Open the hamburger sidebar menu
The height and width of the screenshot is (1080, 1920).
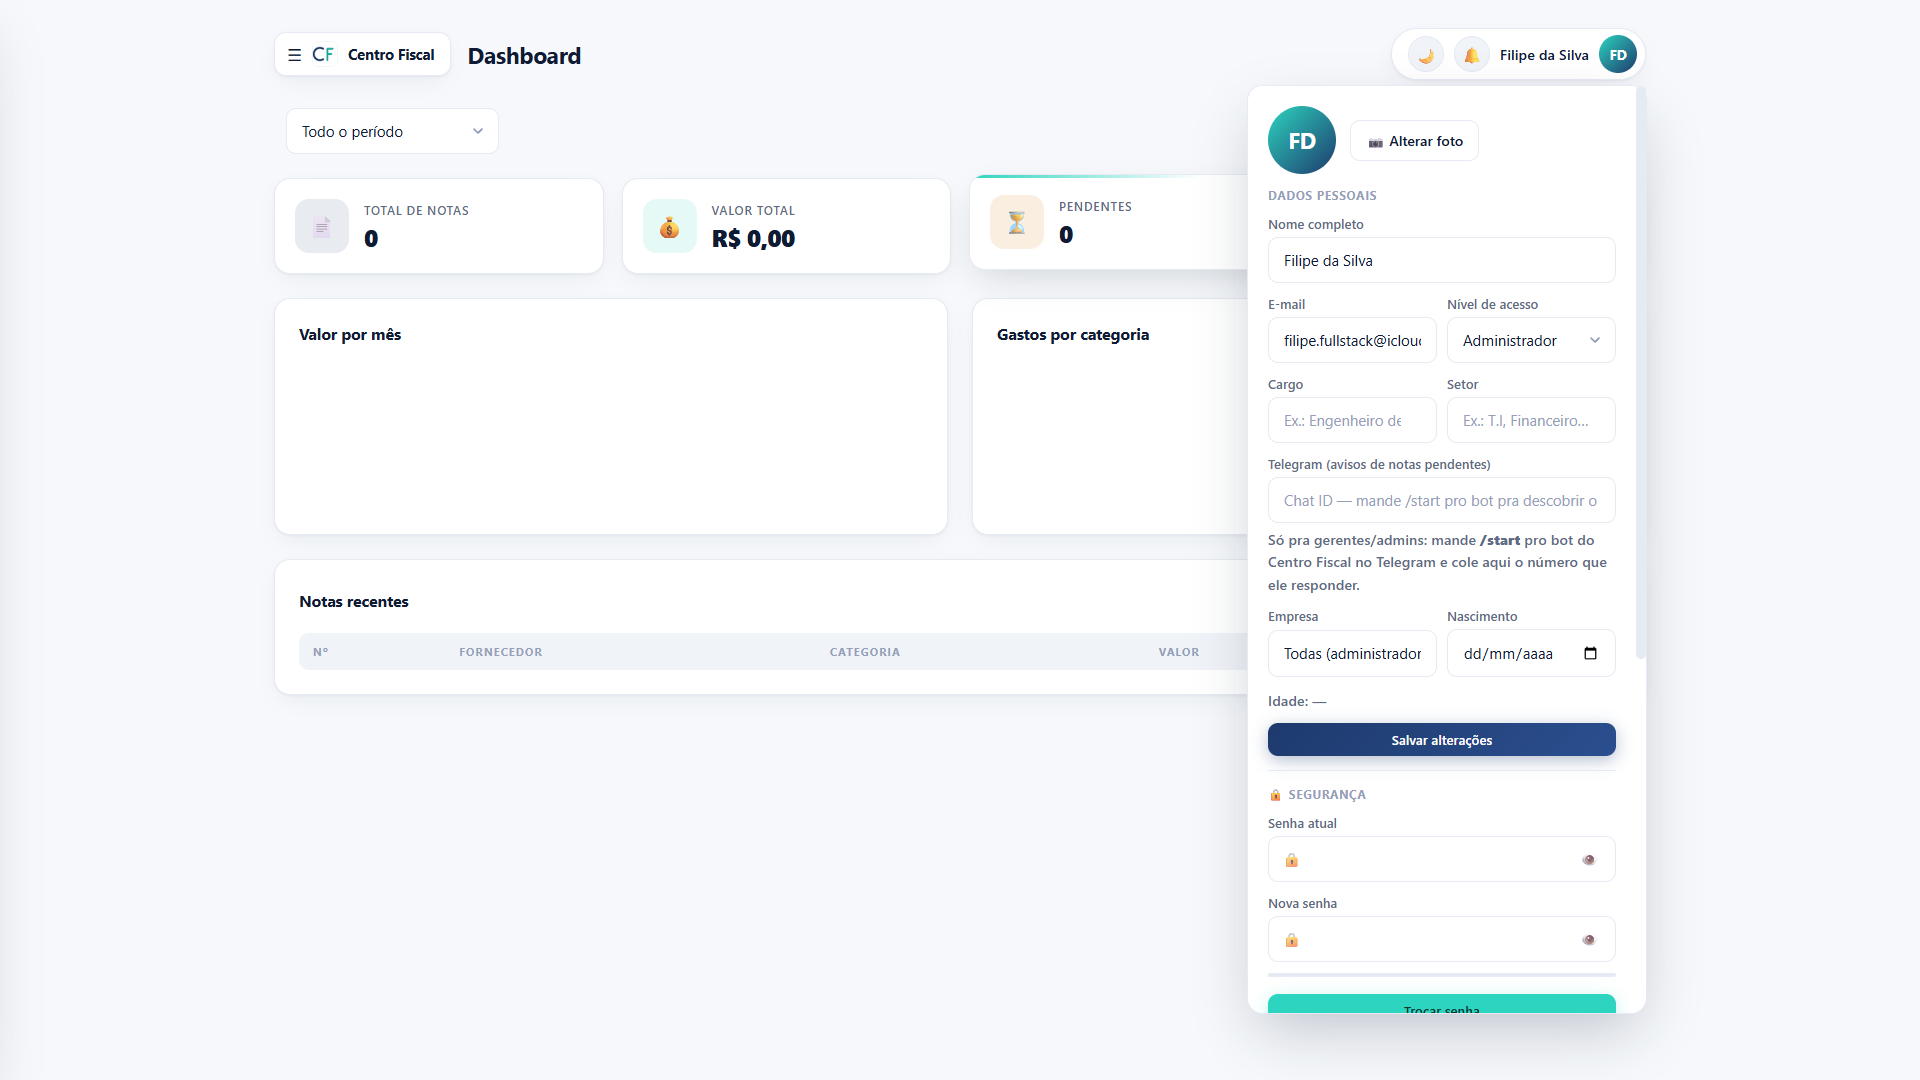(x=294, y=55)
